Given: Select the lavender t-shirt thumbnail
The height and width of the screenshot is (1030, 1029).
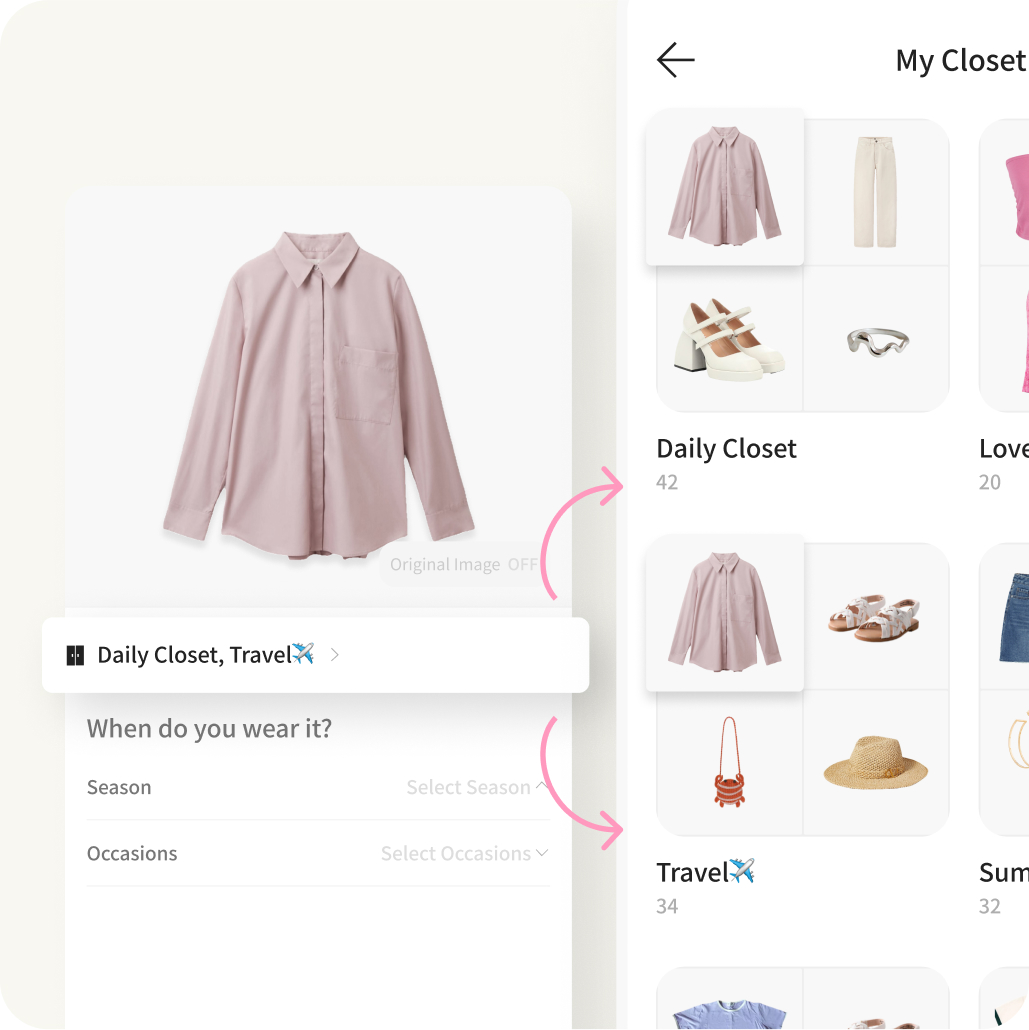Looking at the screenshot, I should [729, 1003].
